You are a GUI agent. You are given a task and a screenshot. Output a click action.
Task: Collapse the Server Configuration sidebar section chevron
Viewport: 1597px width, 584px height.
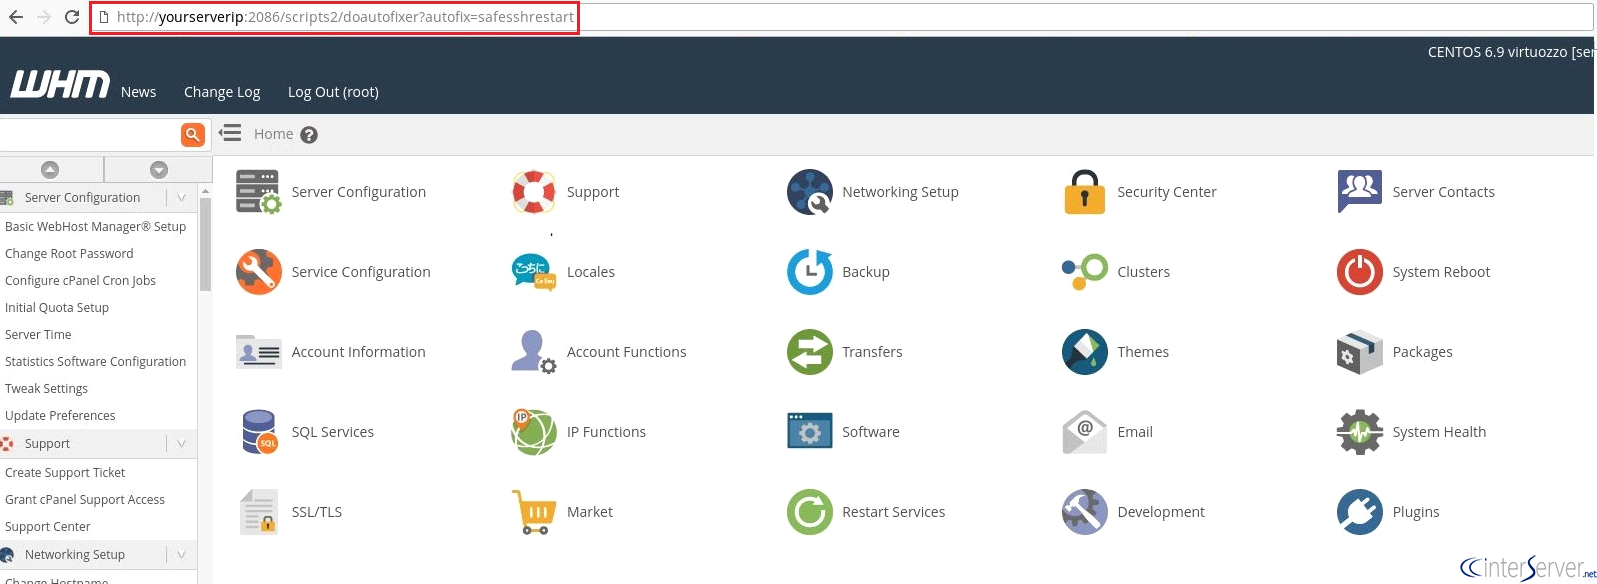pyautogui.click(x=181, y=198)
